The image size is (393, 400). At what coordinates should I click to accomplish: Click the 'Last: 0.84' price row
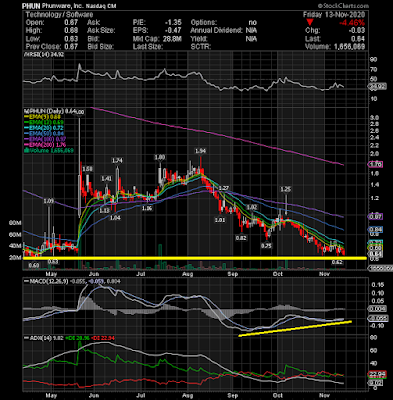coord(335,39)
